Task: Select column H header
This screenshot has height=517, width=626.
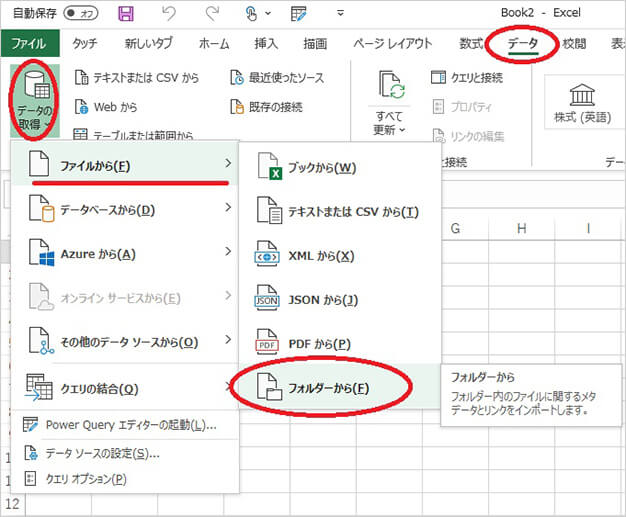Action: pyautogui.click(x=521, y=229)
